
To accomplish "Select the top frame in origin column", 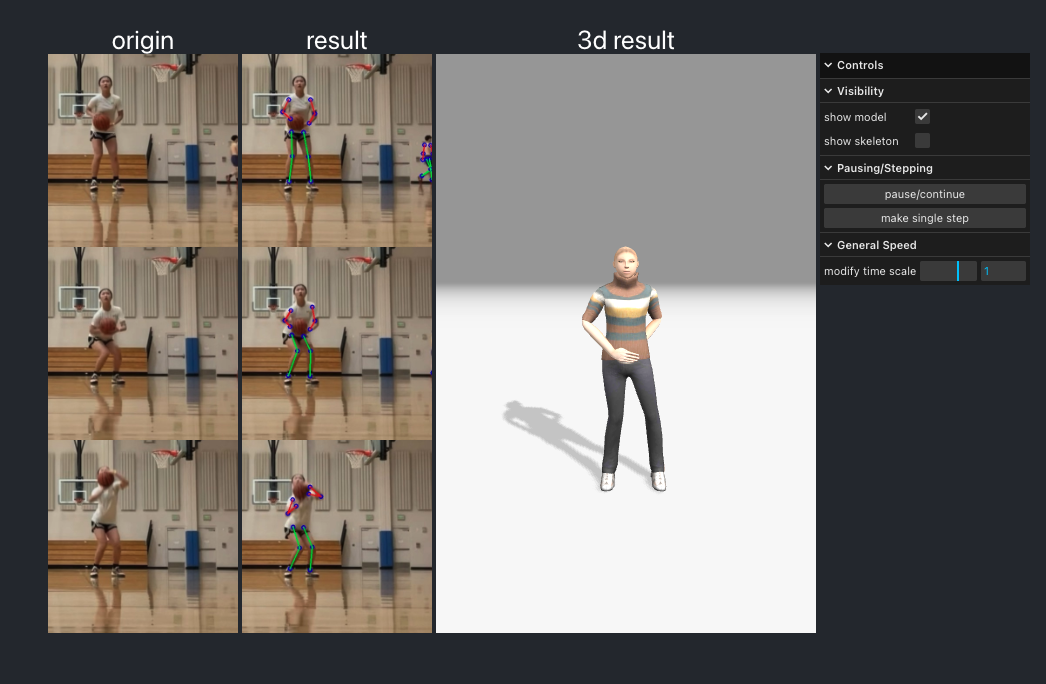I will 142,150.
